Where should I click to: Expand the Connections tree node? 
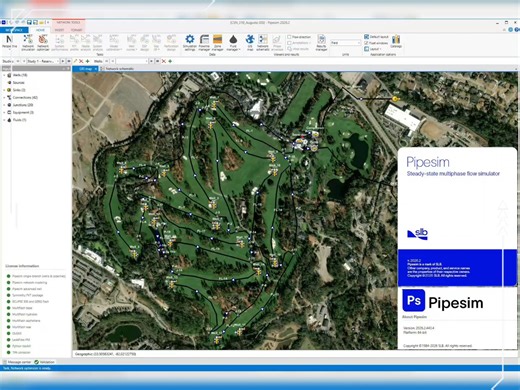pos(4,97)
